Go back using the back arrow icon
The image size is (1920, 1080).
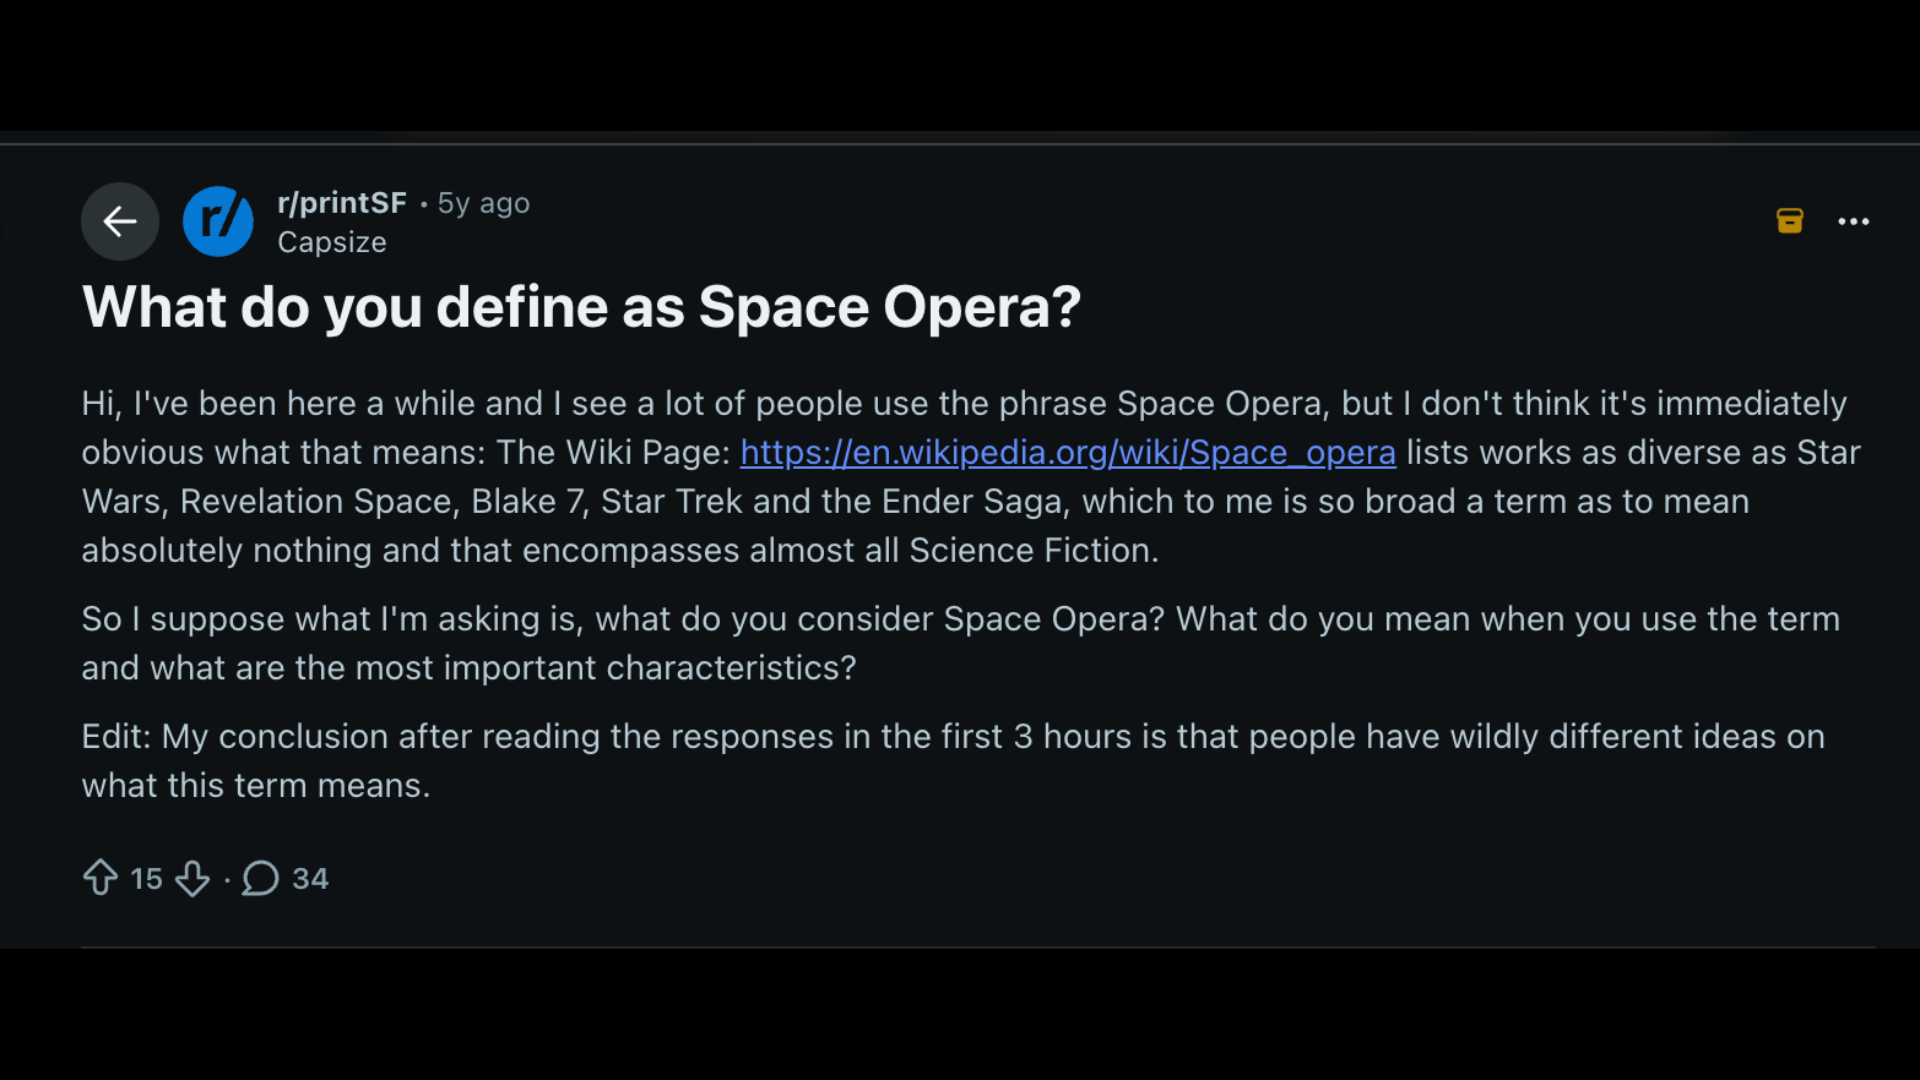click(x=119, y=221)
